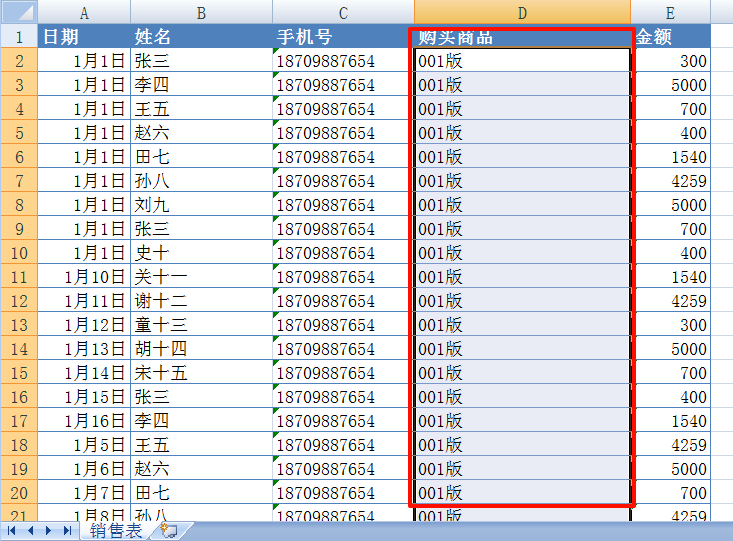Select column C header
Viewport: 733px width, 541px height.
tap(343, 12)
